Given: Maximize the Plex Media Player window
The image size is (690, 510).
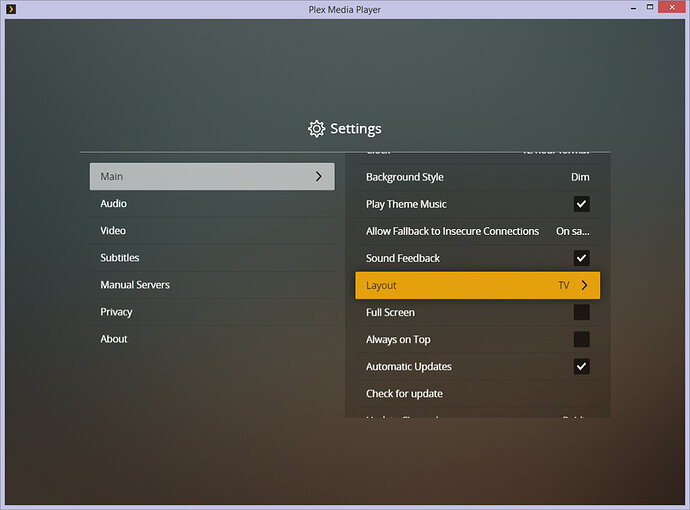Looking at the screenshot, I should pos(650,7).
